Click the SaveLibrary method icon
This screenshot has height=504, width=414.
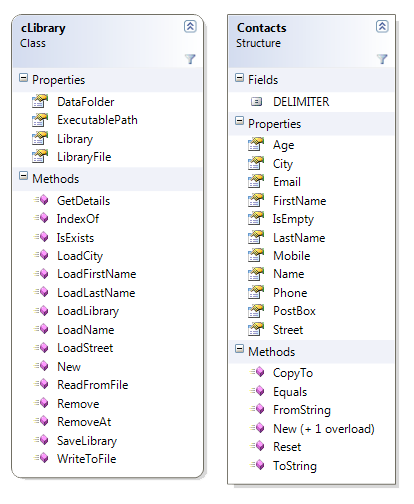pos(41,440)
